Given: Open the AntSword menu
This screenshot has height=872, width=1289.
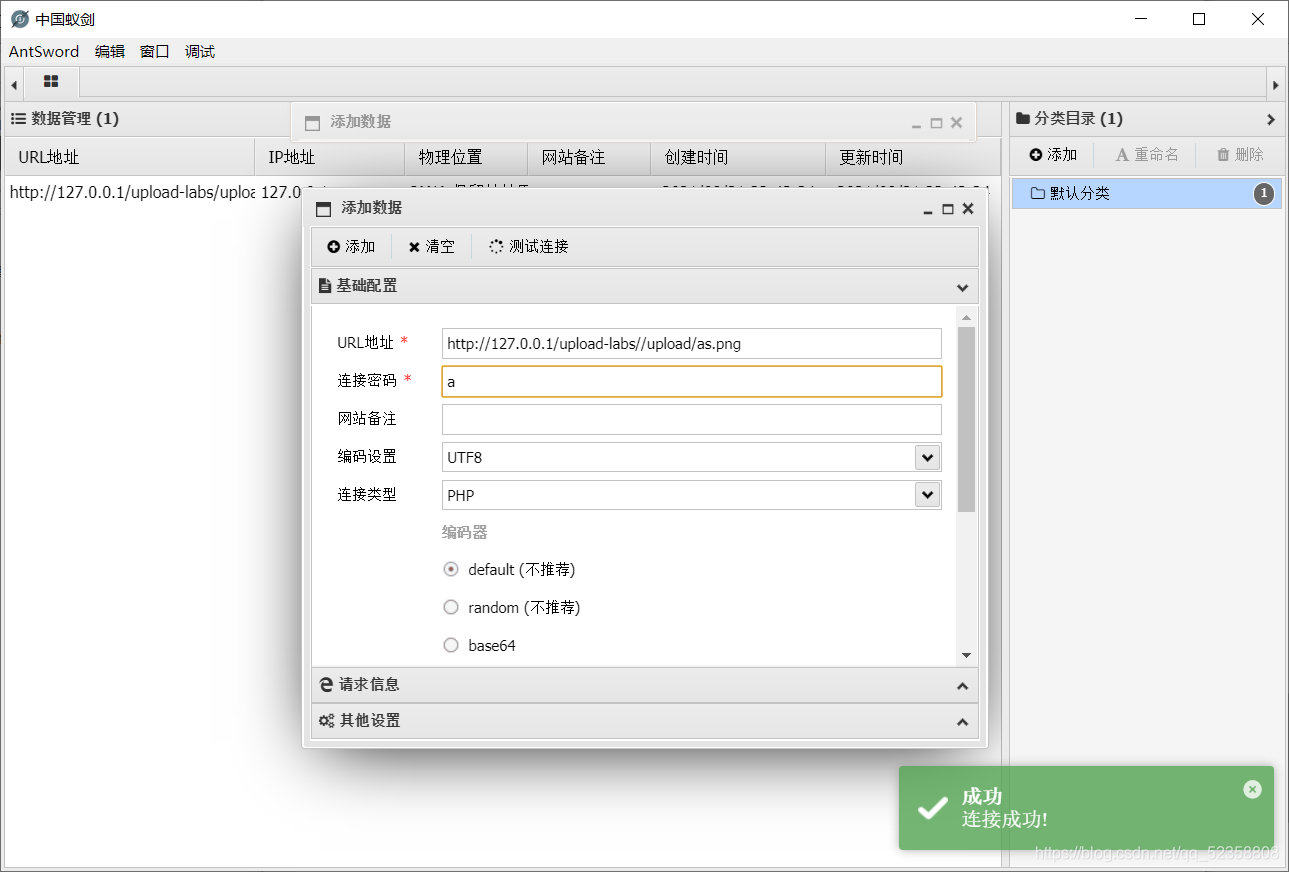Looking at the screenshot, I should [44, 52].
